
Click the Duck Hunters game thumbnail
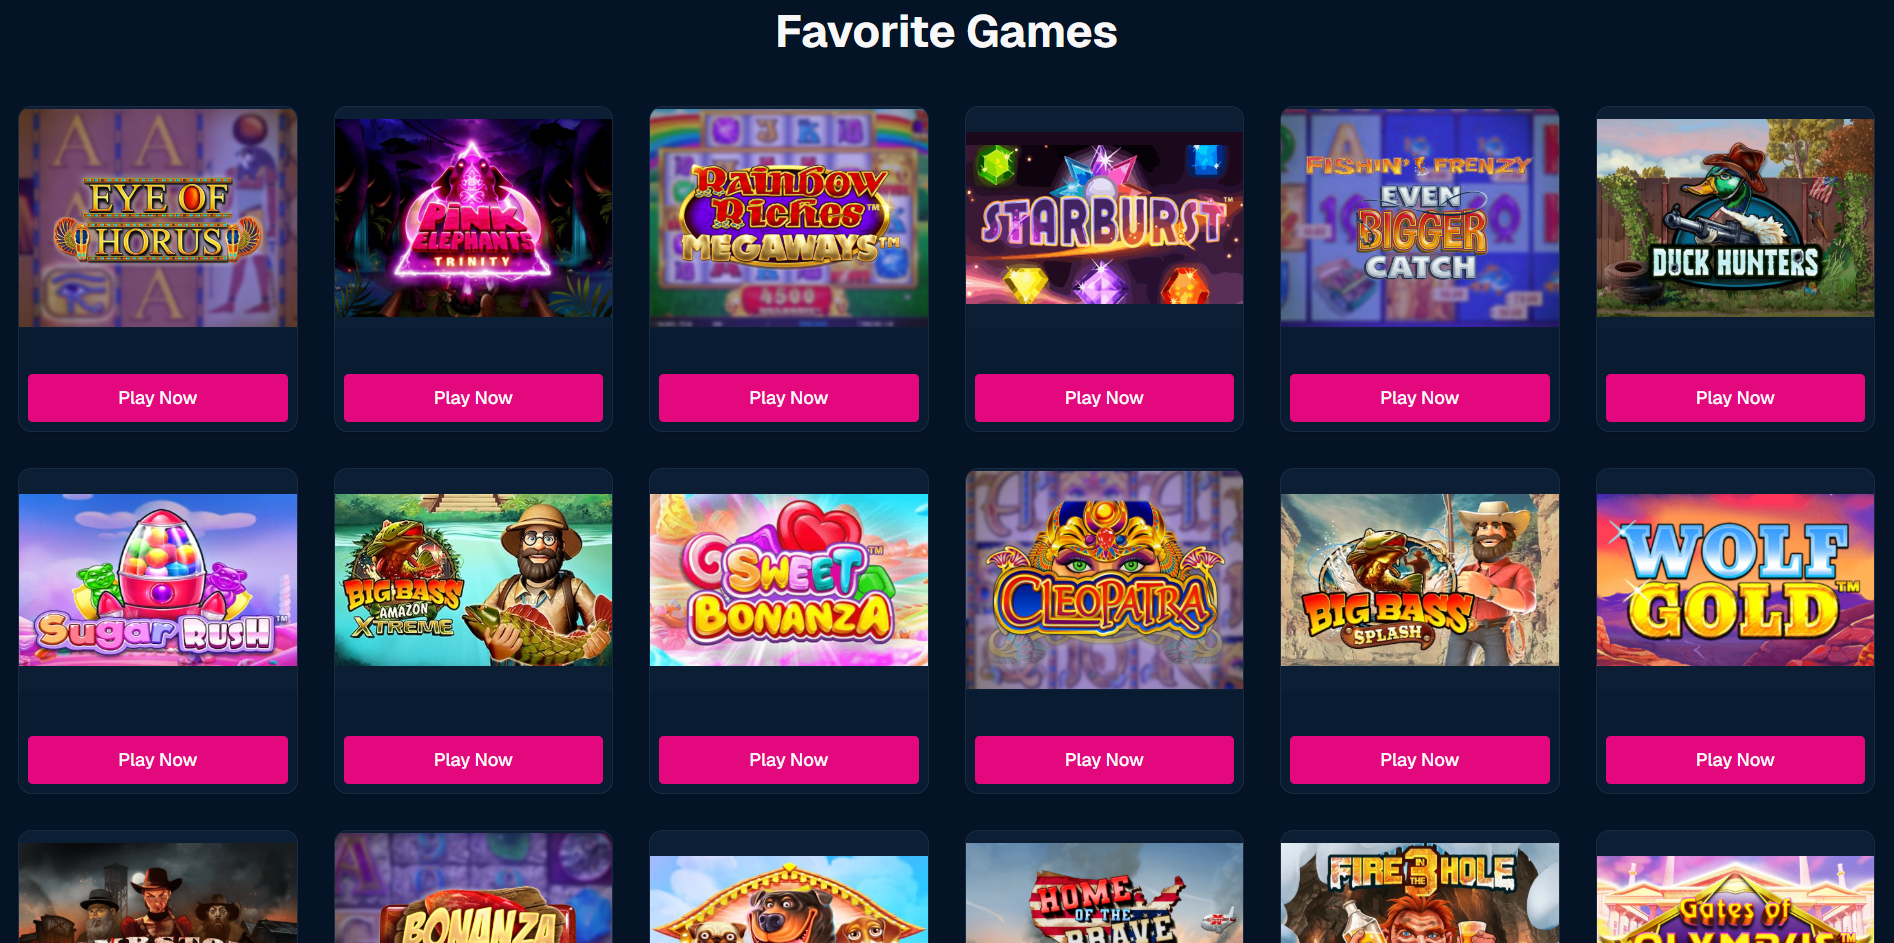1735,218
